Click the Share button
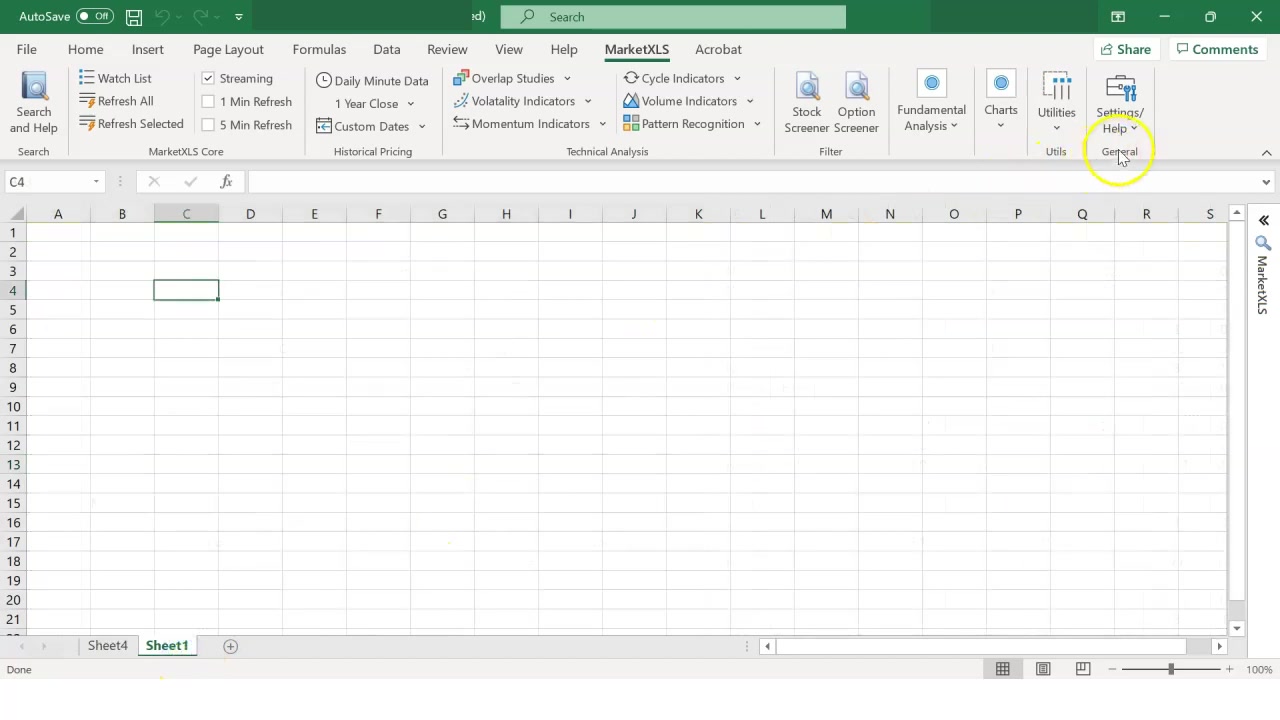The height and width of the screenshot is (720, 1280). coord(1125,49)
